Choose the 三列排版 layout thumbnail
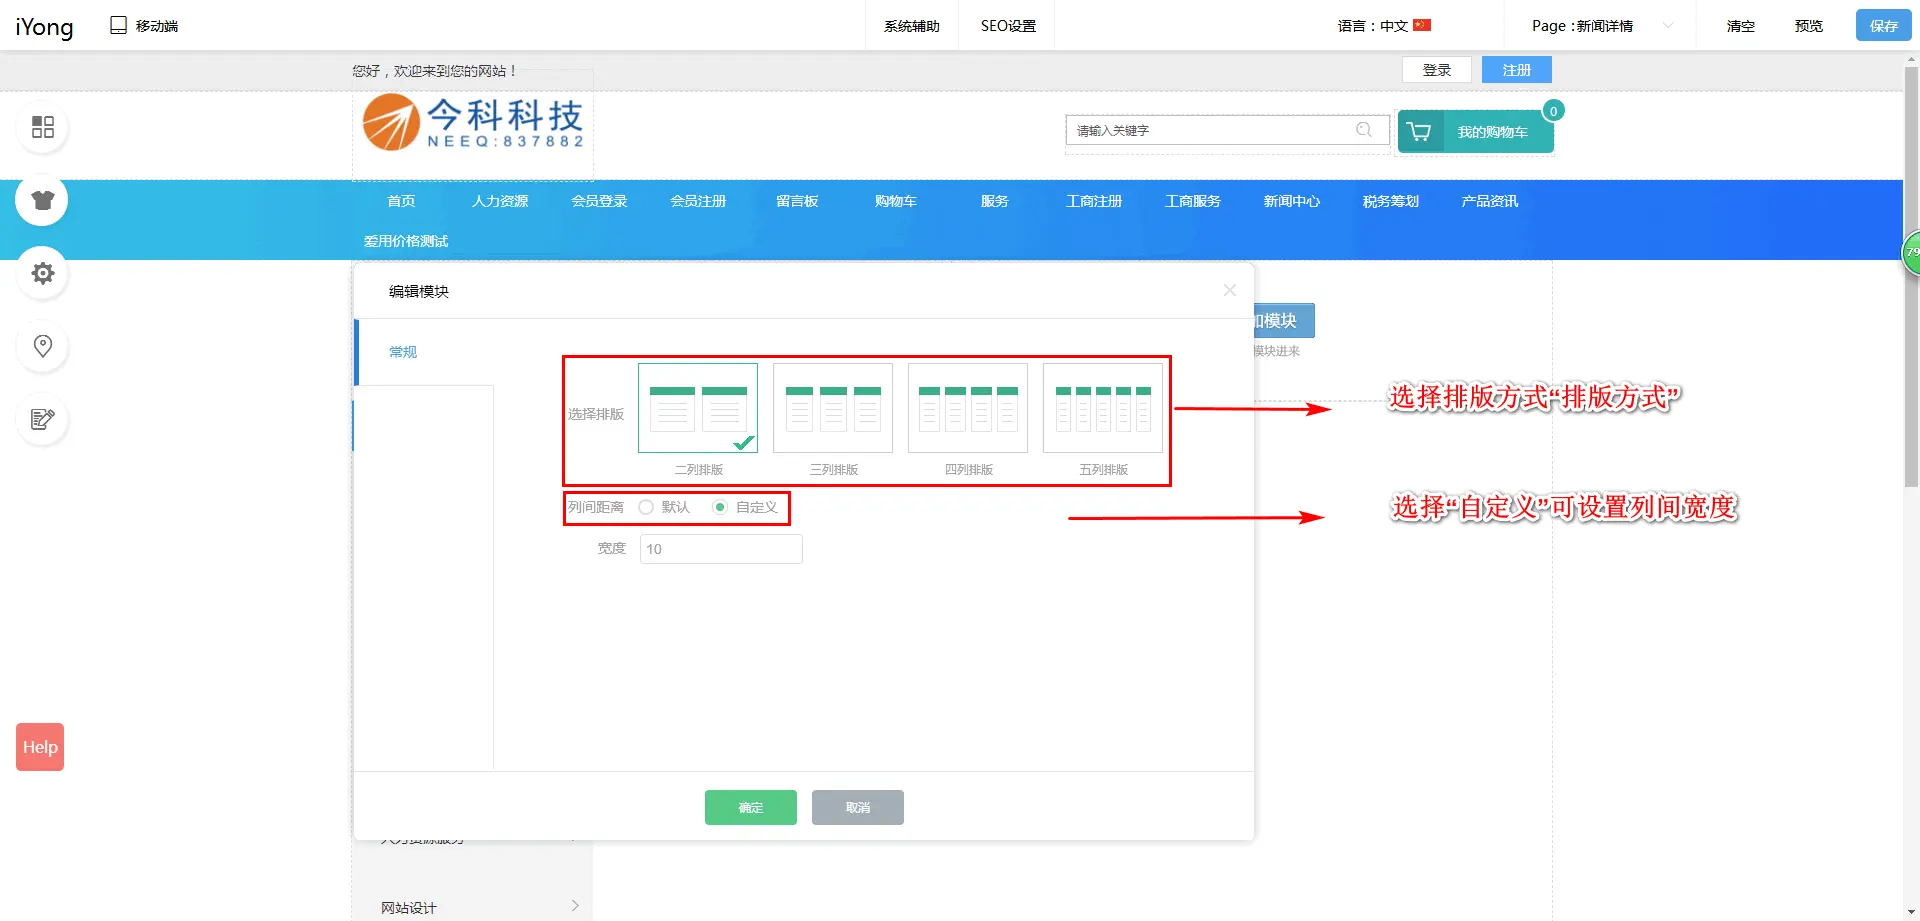The height and width of the screenshot is (921, 1920). 833,408
